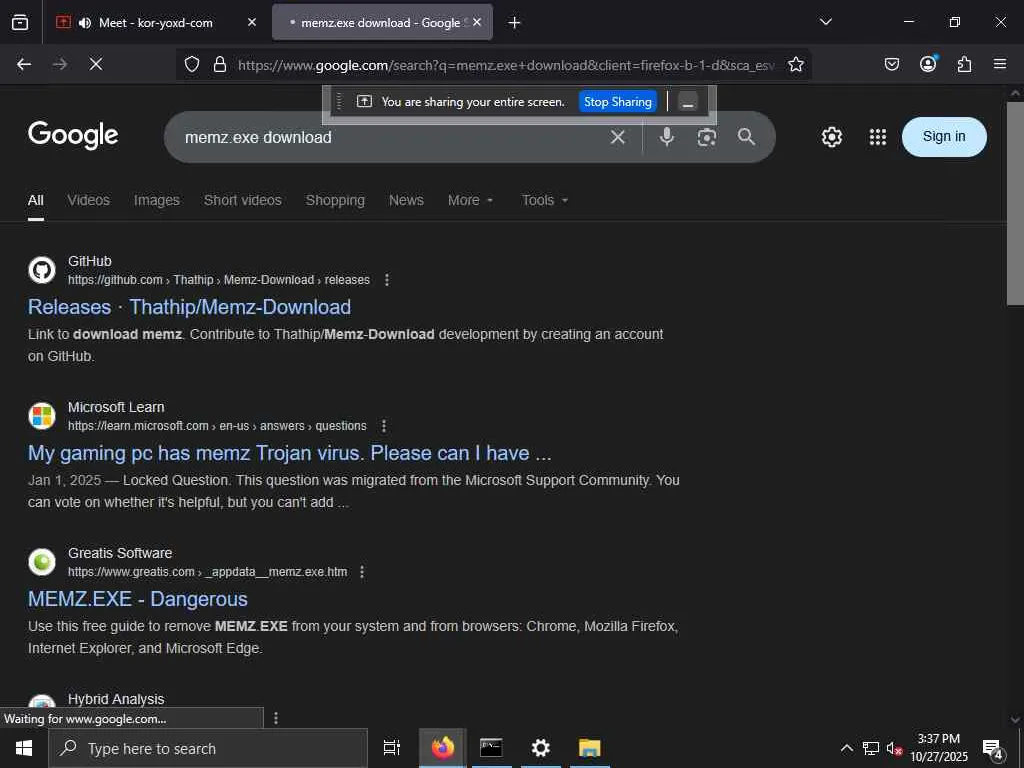This screenshot has width=1024, height=768.
Task: Close the memz.exe download Google tab
Action: 477,22
